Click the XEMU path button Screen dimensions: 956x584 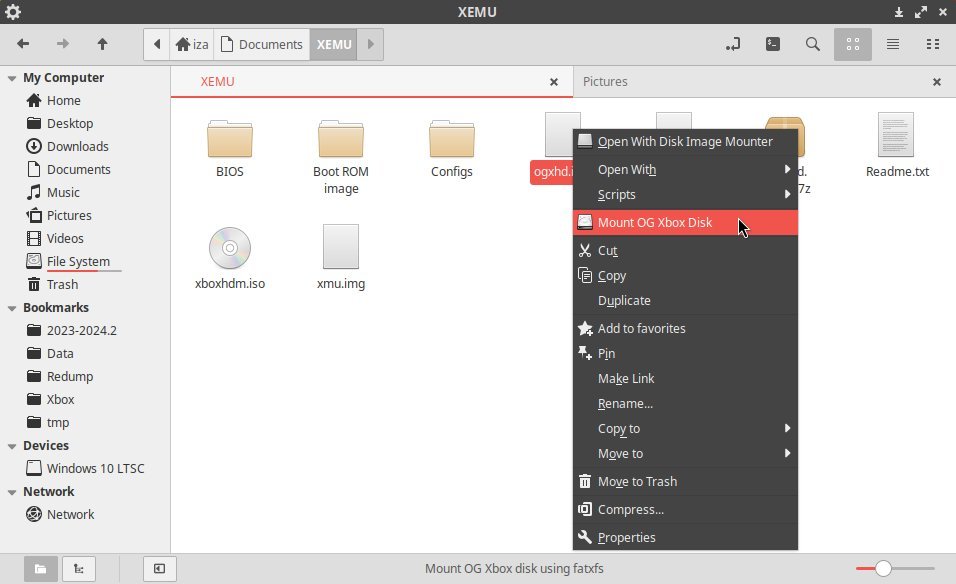click(334, 45)
